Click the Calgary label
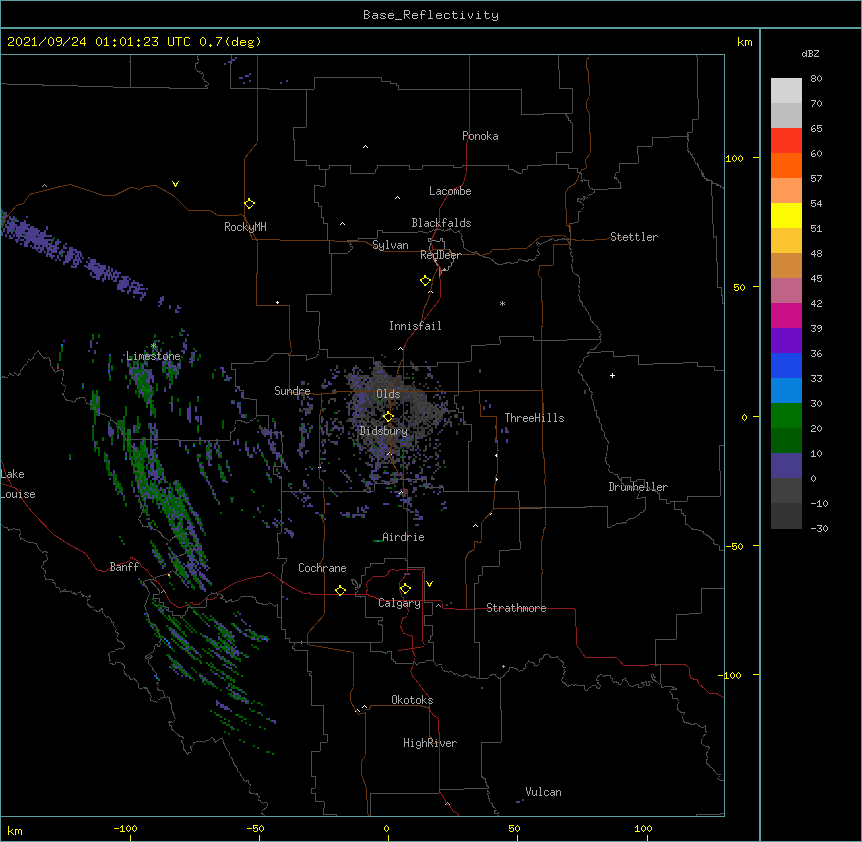862x842 pixels. click(400, 603)
